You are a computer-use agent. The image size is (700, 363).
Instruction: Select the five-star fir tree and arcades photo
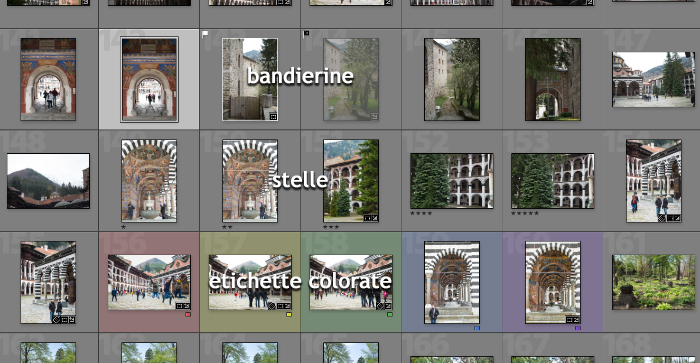[553, 181]
